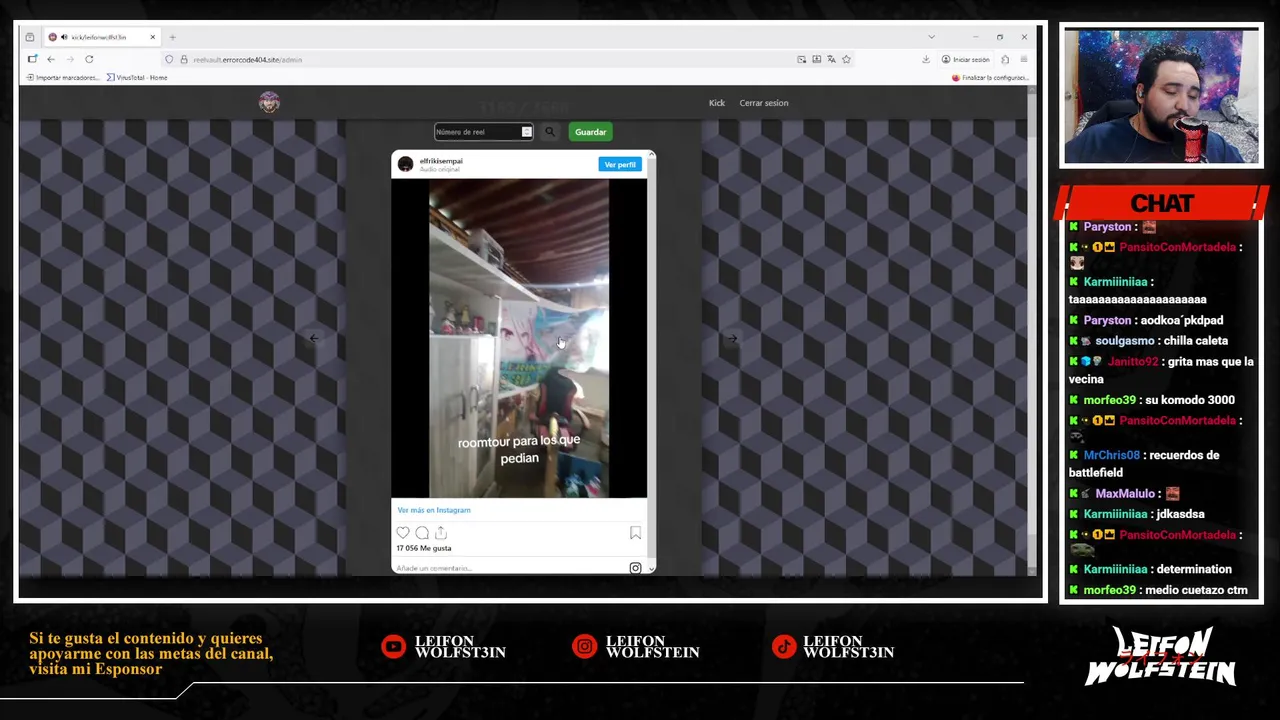Click Cerrar sesion in the header
Image resolution: width=1280 pixels, height=720 pixels.
point(764,103)
